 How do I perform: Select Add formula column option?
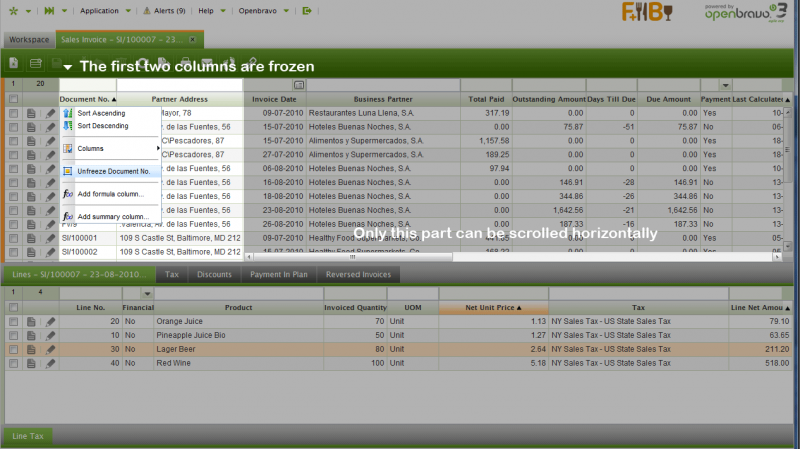112,194
